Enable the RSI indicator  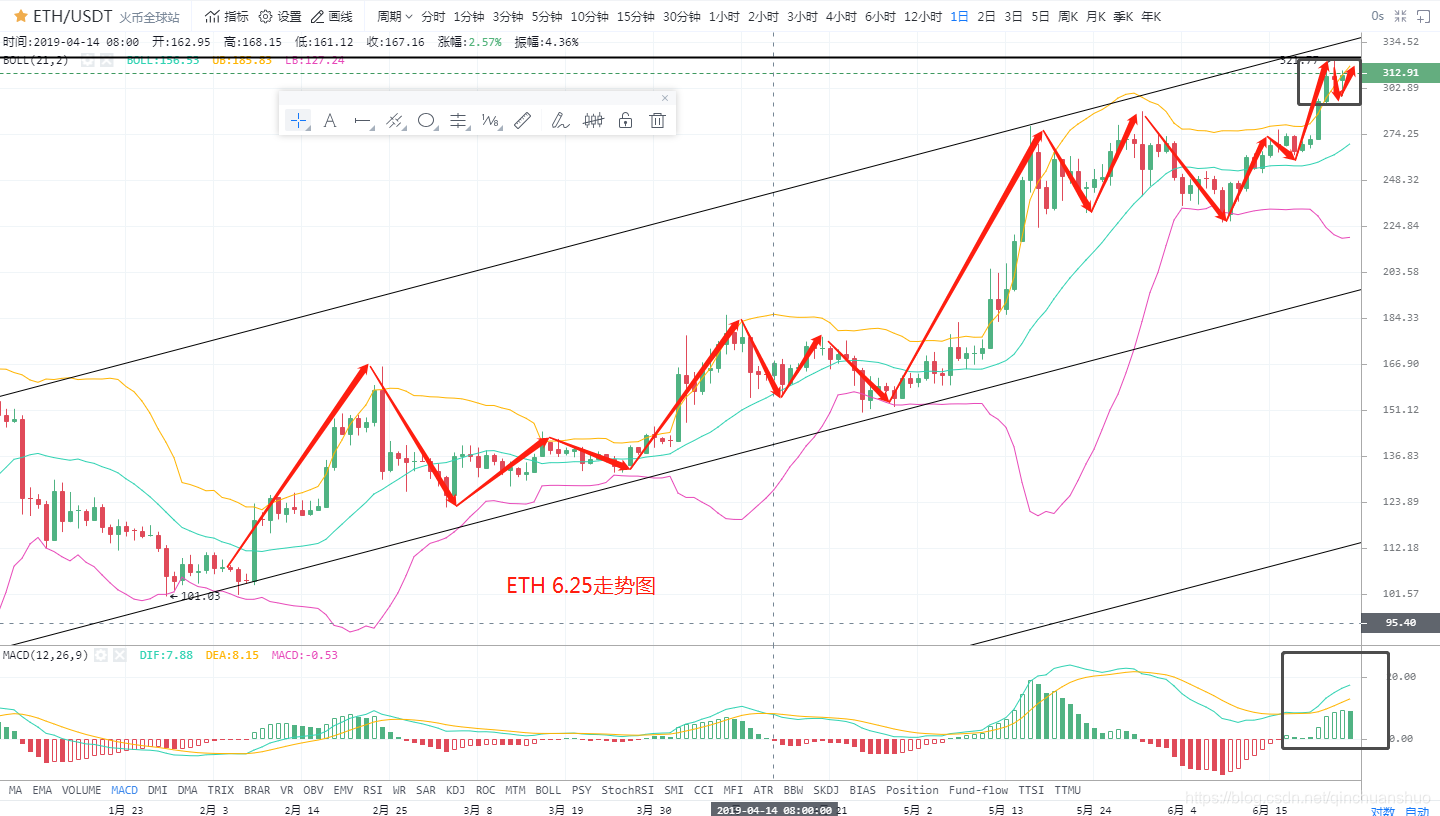(x=373, y=790)
